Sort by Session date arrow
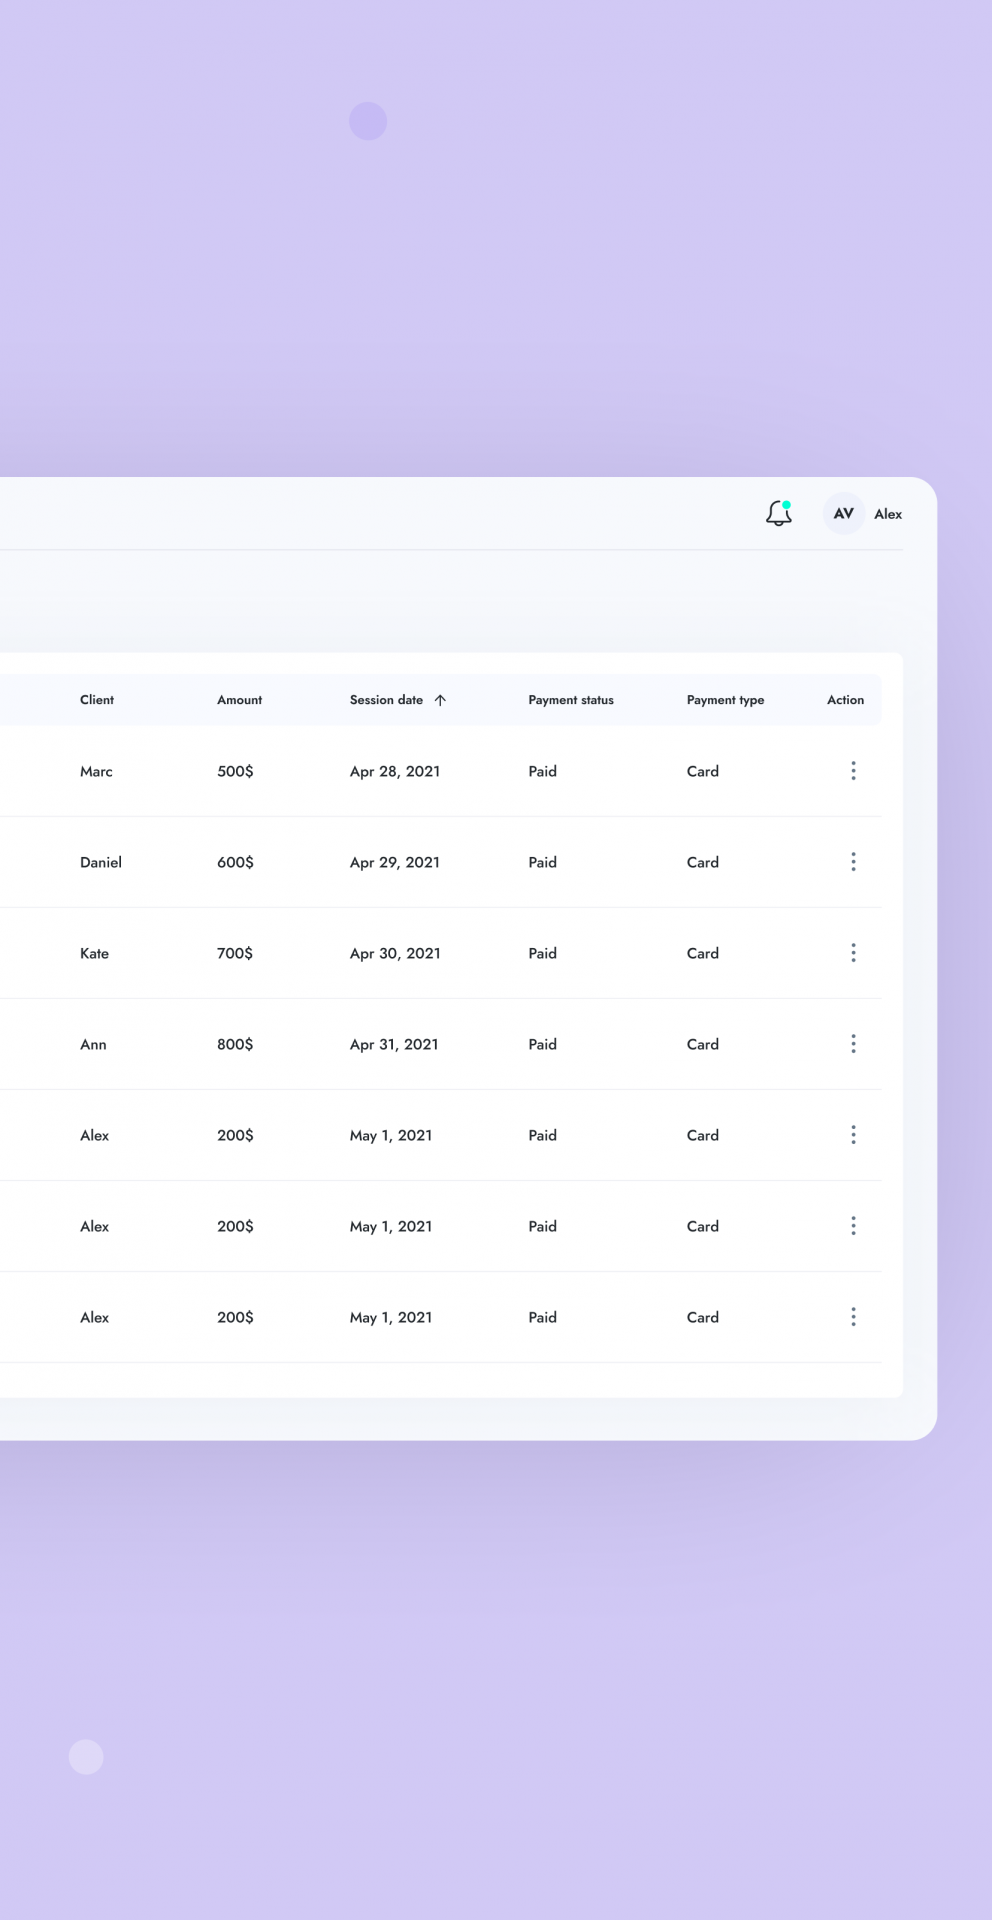 coord(440,700)
